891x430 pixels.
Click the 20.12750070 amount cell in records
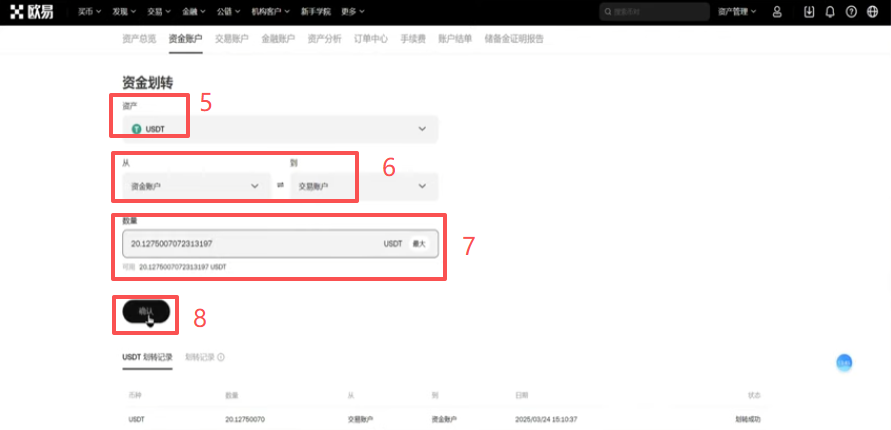click(245, 419)
